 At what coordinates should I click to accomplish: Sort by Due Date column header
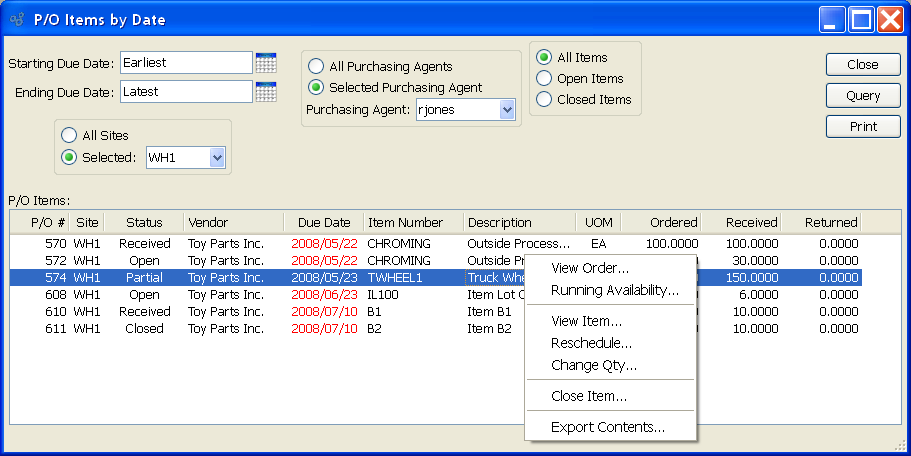324,222
